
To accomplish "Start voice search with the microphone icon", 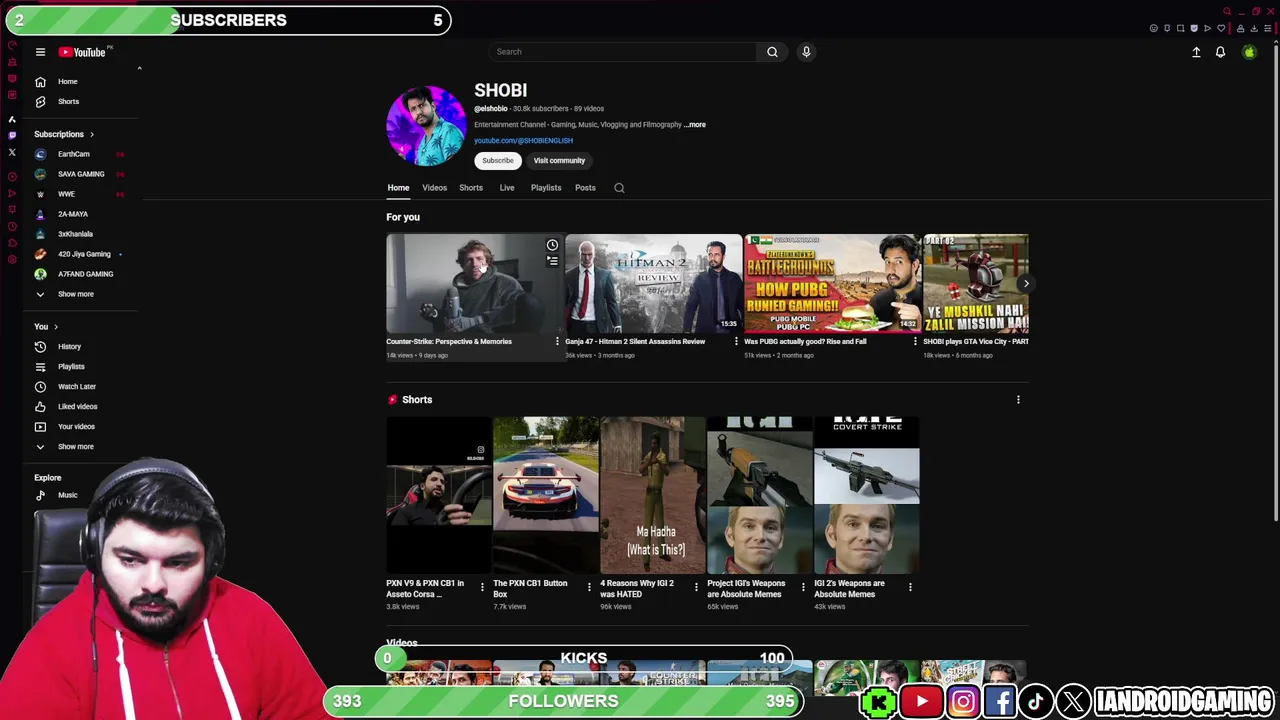I will point(806,52).
